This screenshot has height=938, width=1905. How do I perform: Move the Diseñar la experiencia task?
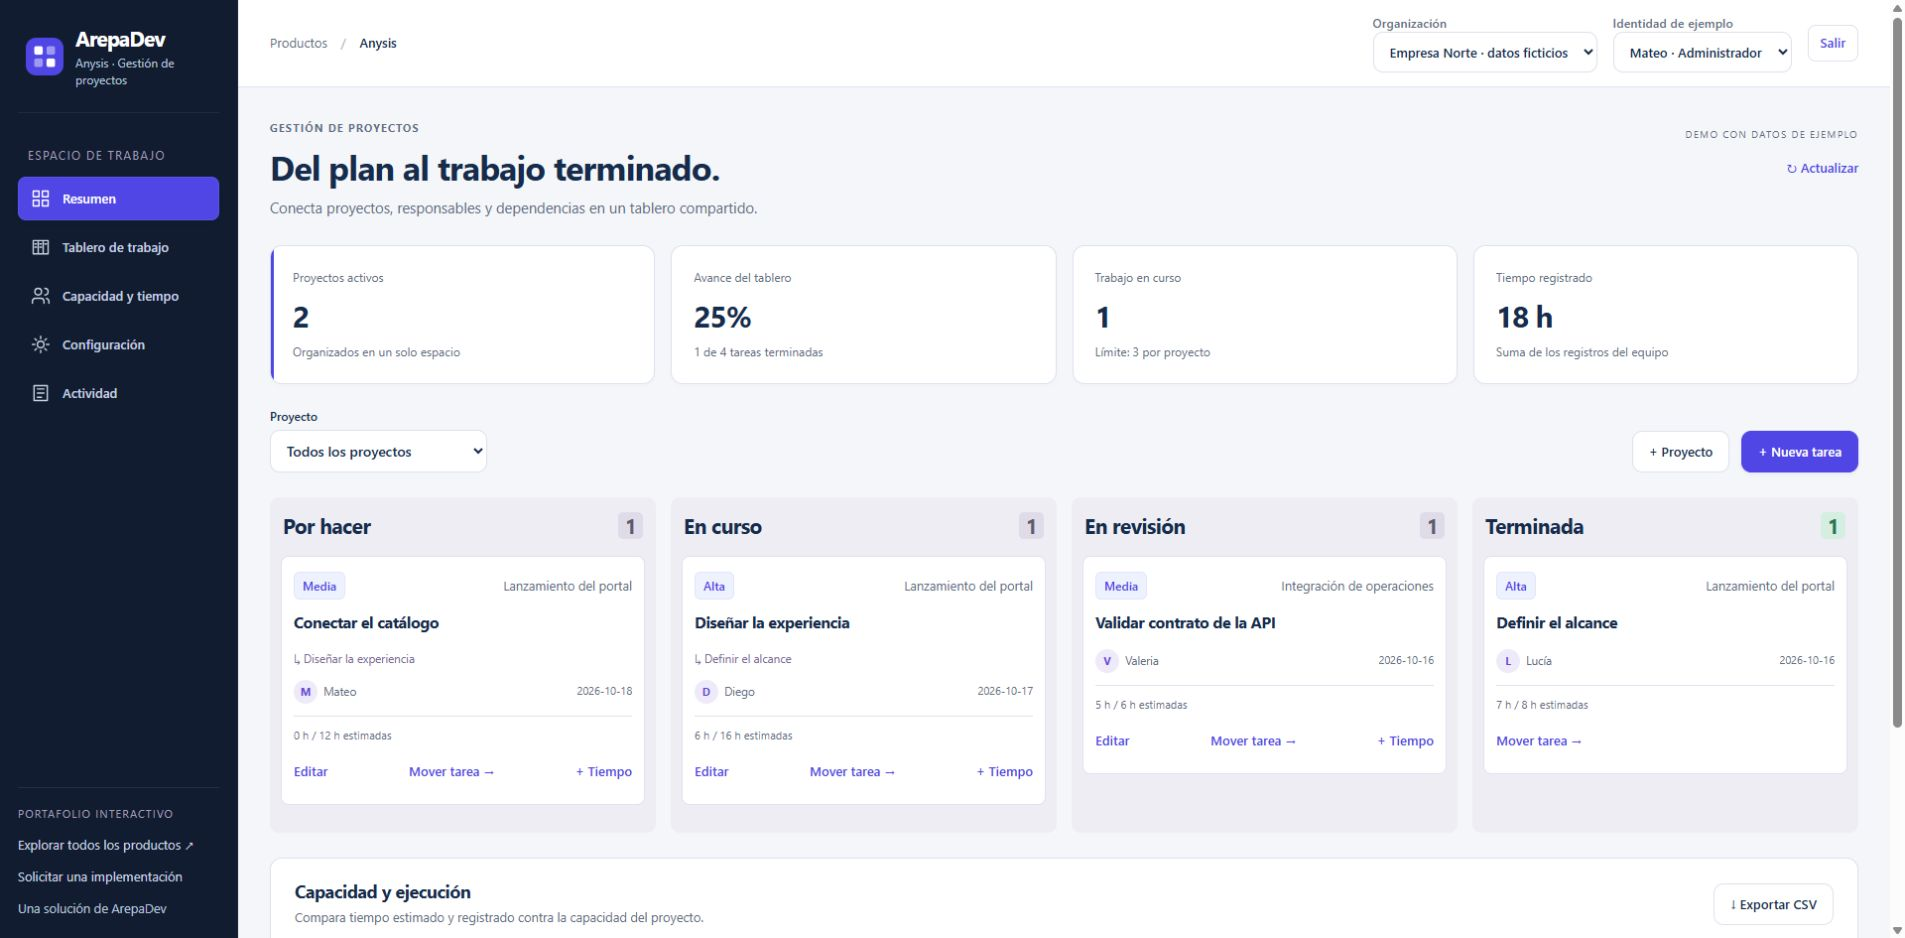pyautogui.click(x=852, y=772)
